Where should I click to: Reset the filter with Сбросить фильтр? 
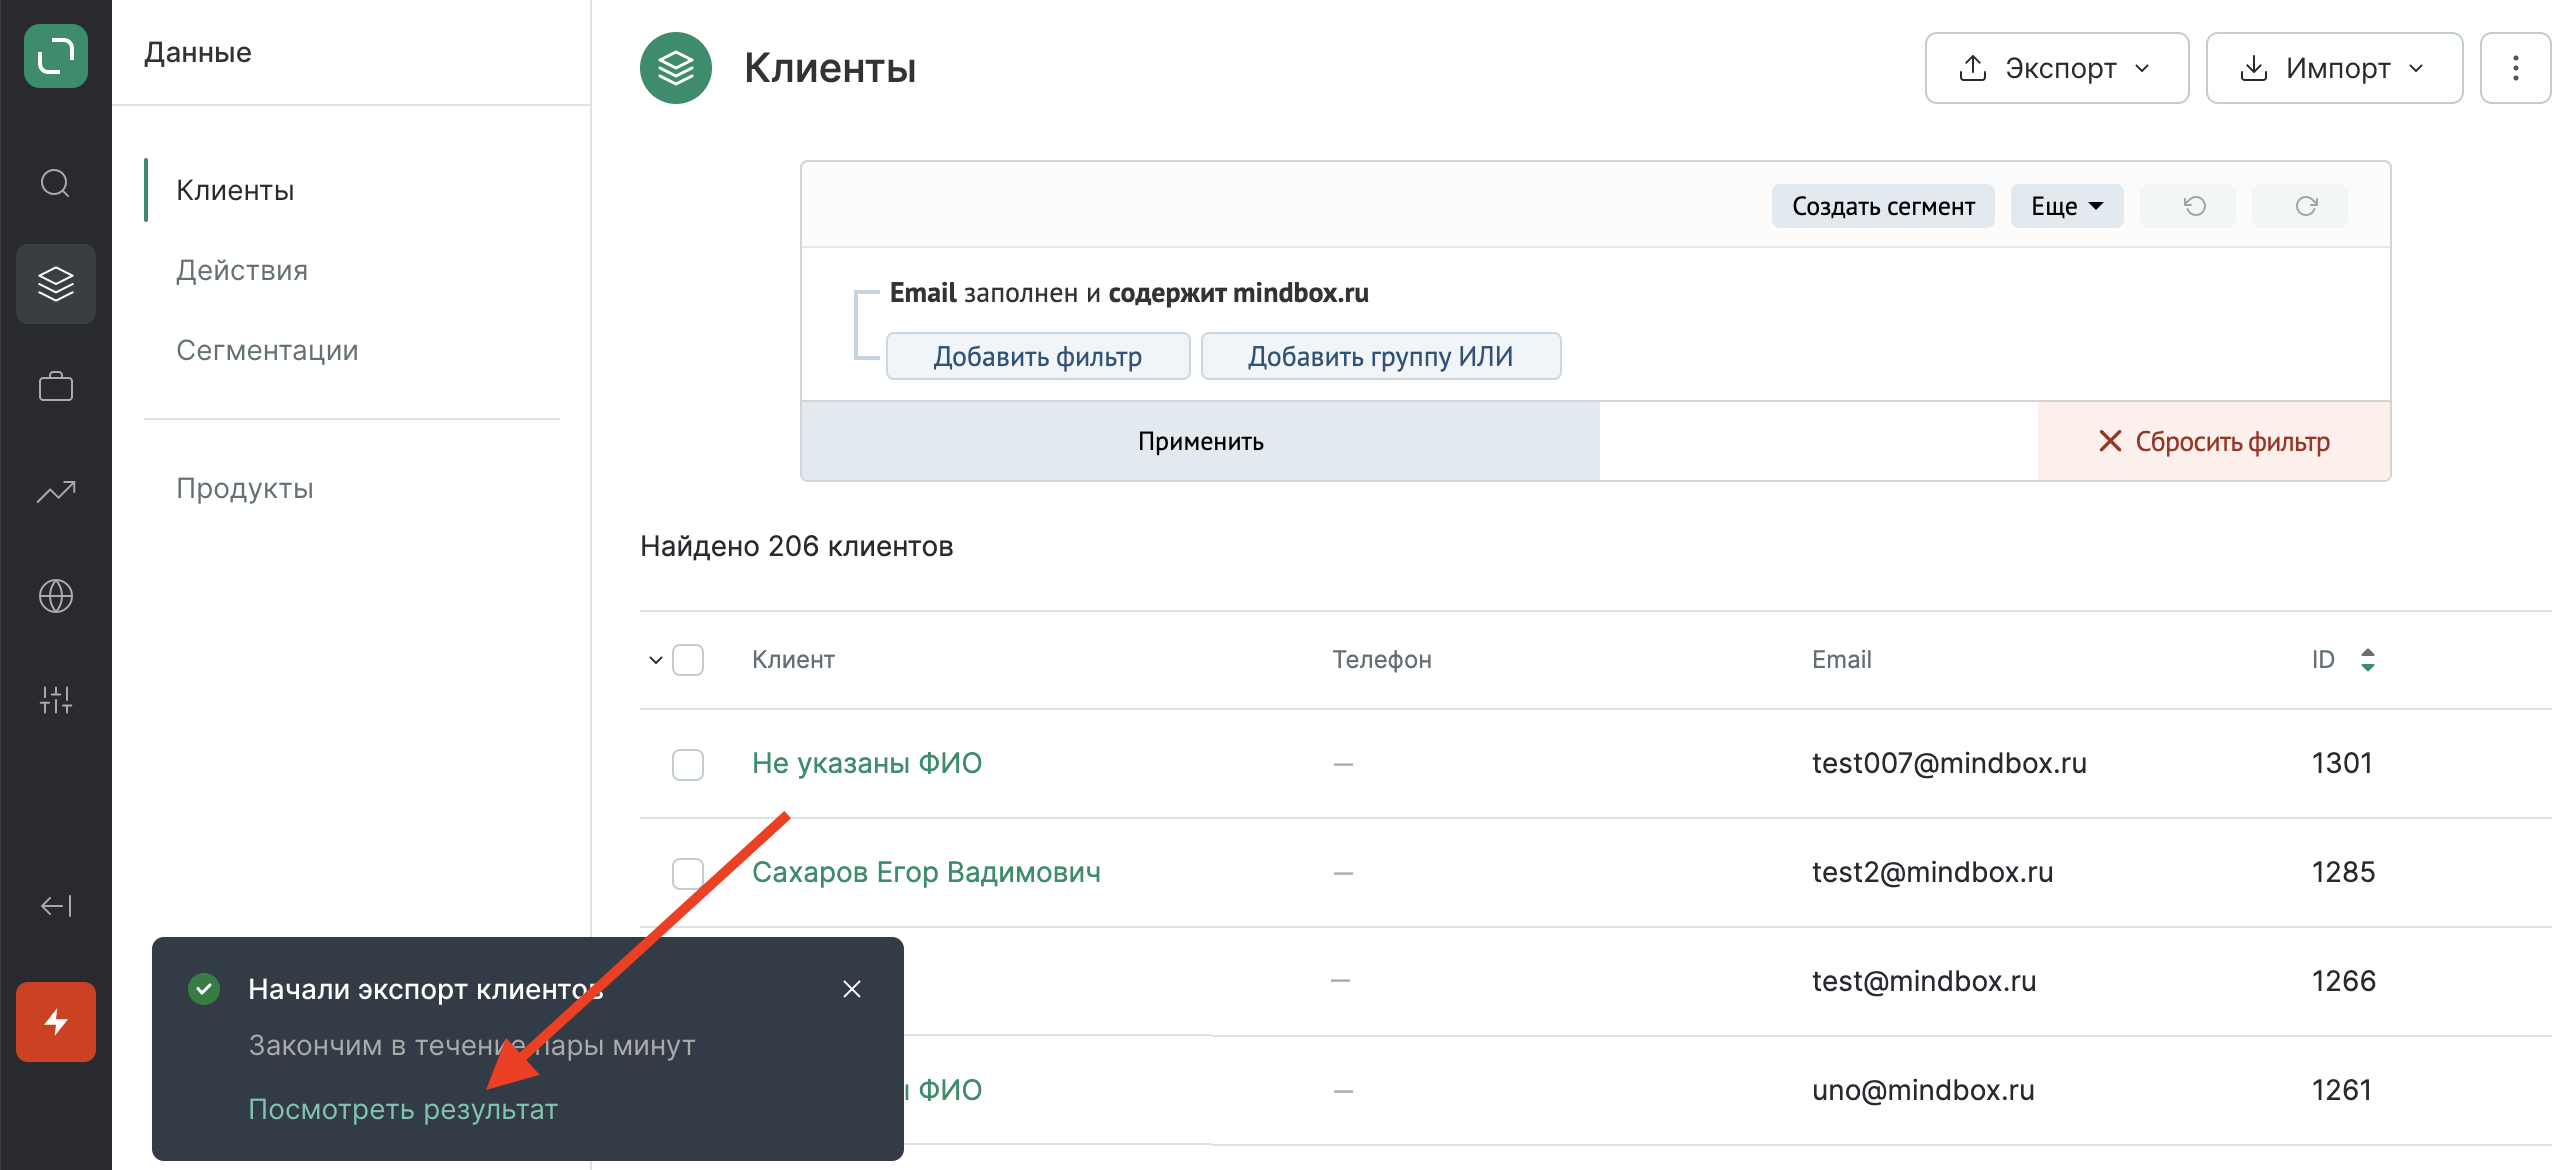pyautogui.click(x=2214, y=441)
